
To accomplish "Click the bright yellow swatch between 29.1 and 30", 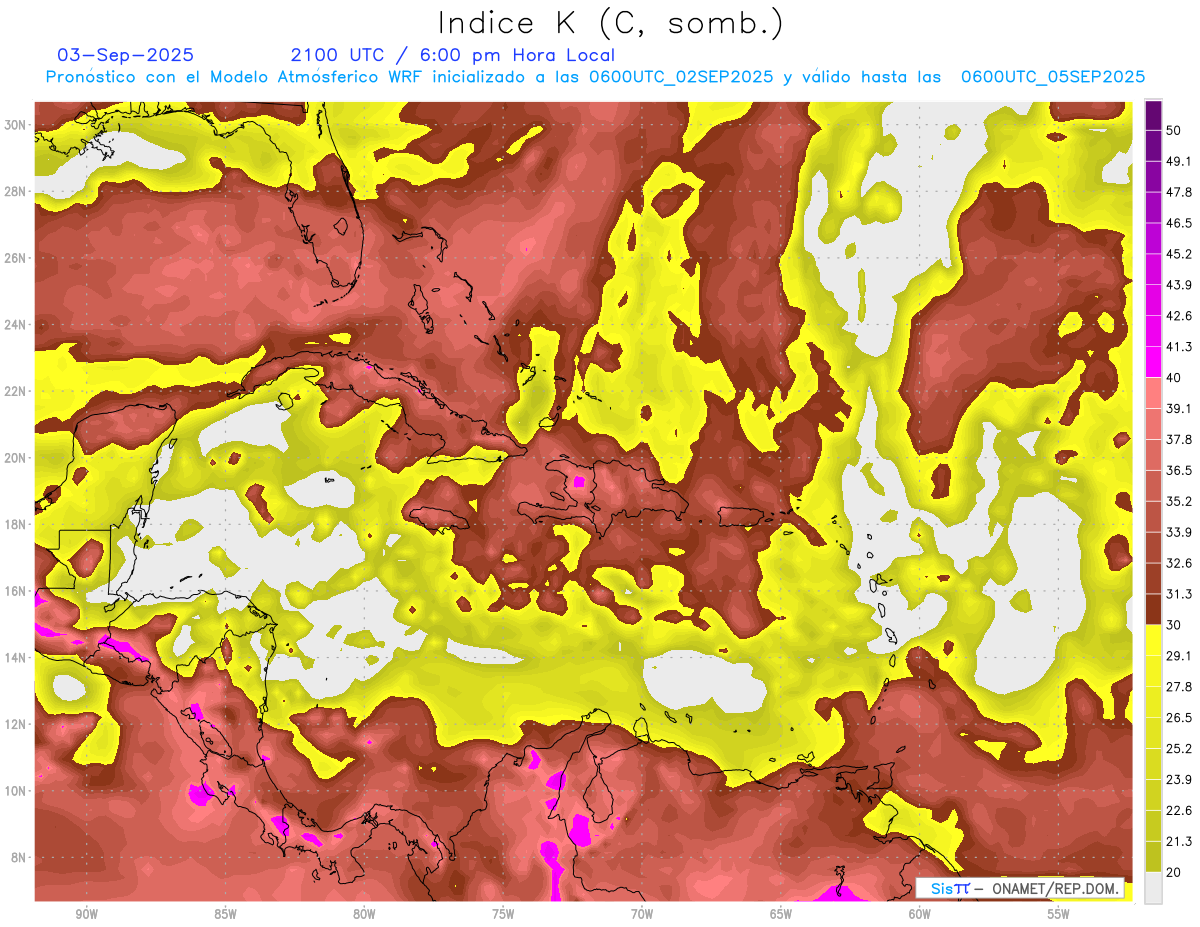I will pyautogui.click(x=1153, y=640).
